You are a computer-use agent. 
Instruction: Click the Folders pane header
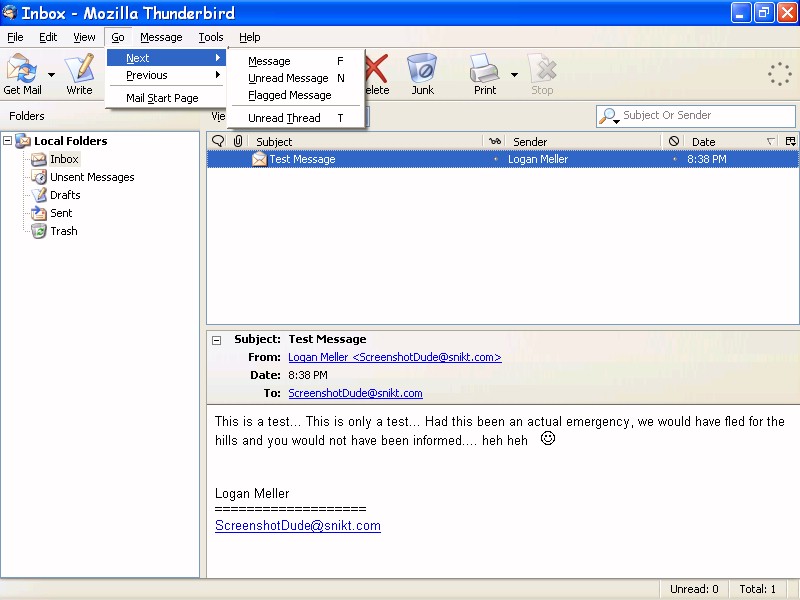tap(27, 116)
